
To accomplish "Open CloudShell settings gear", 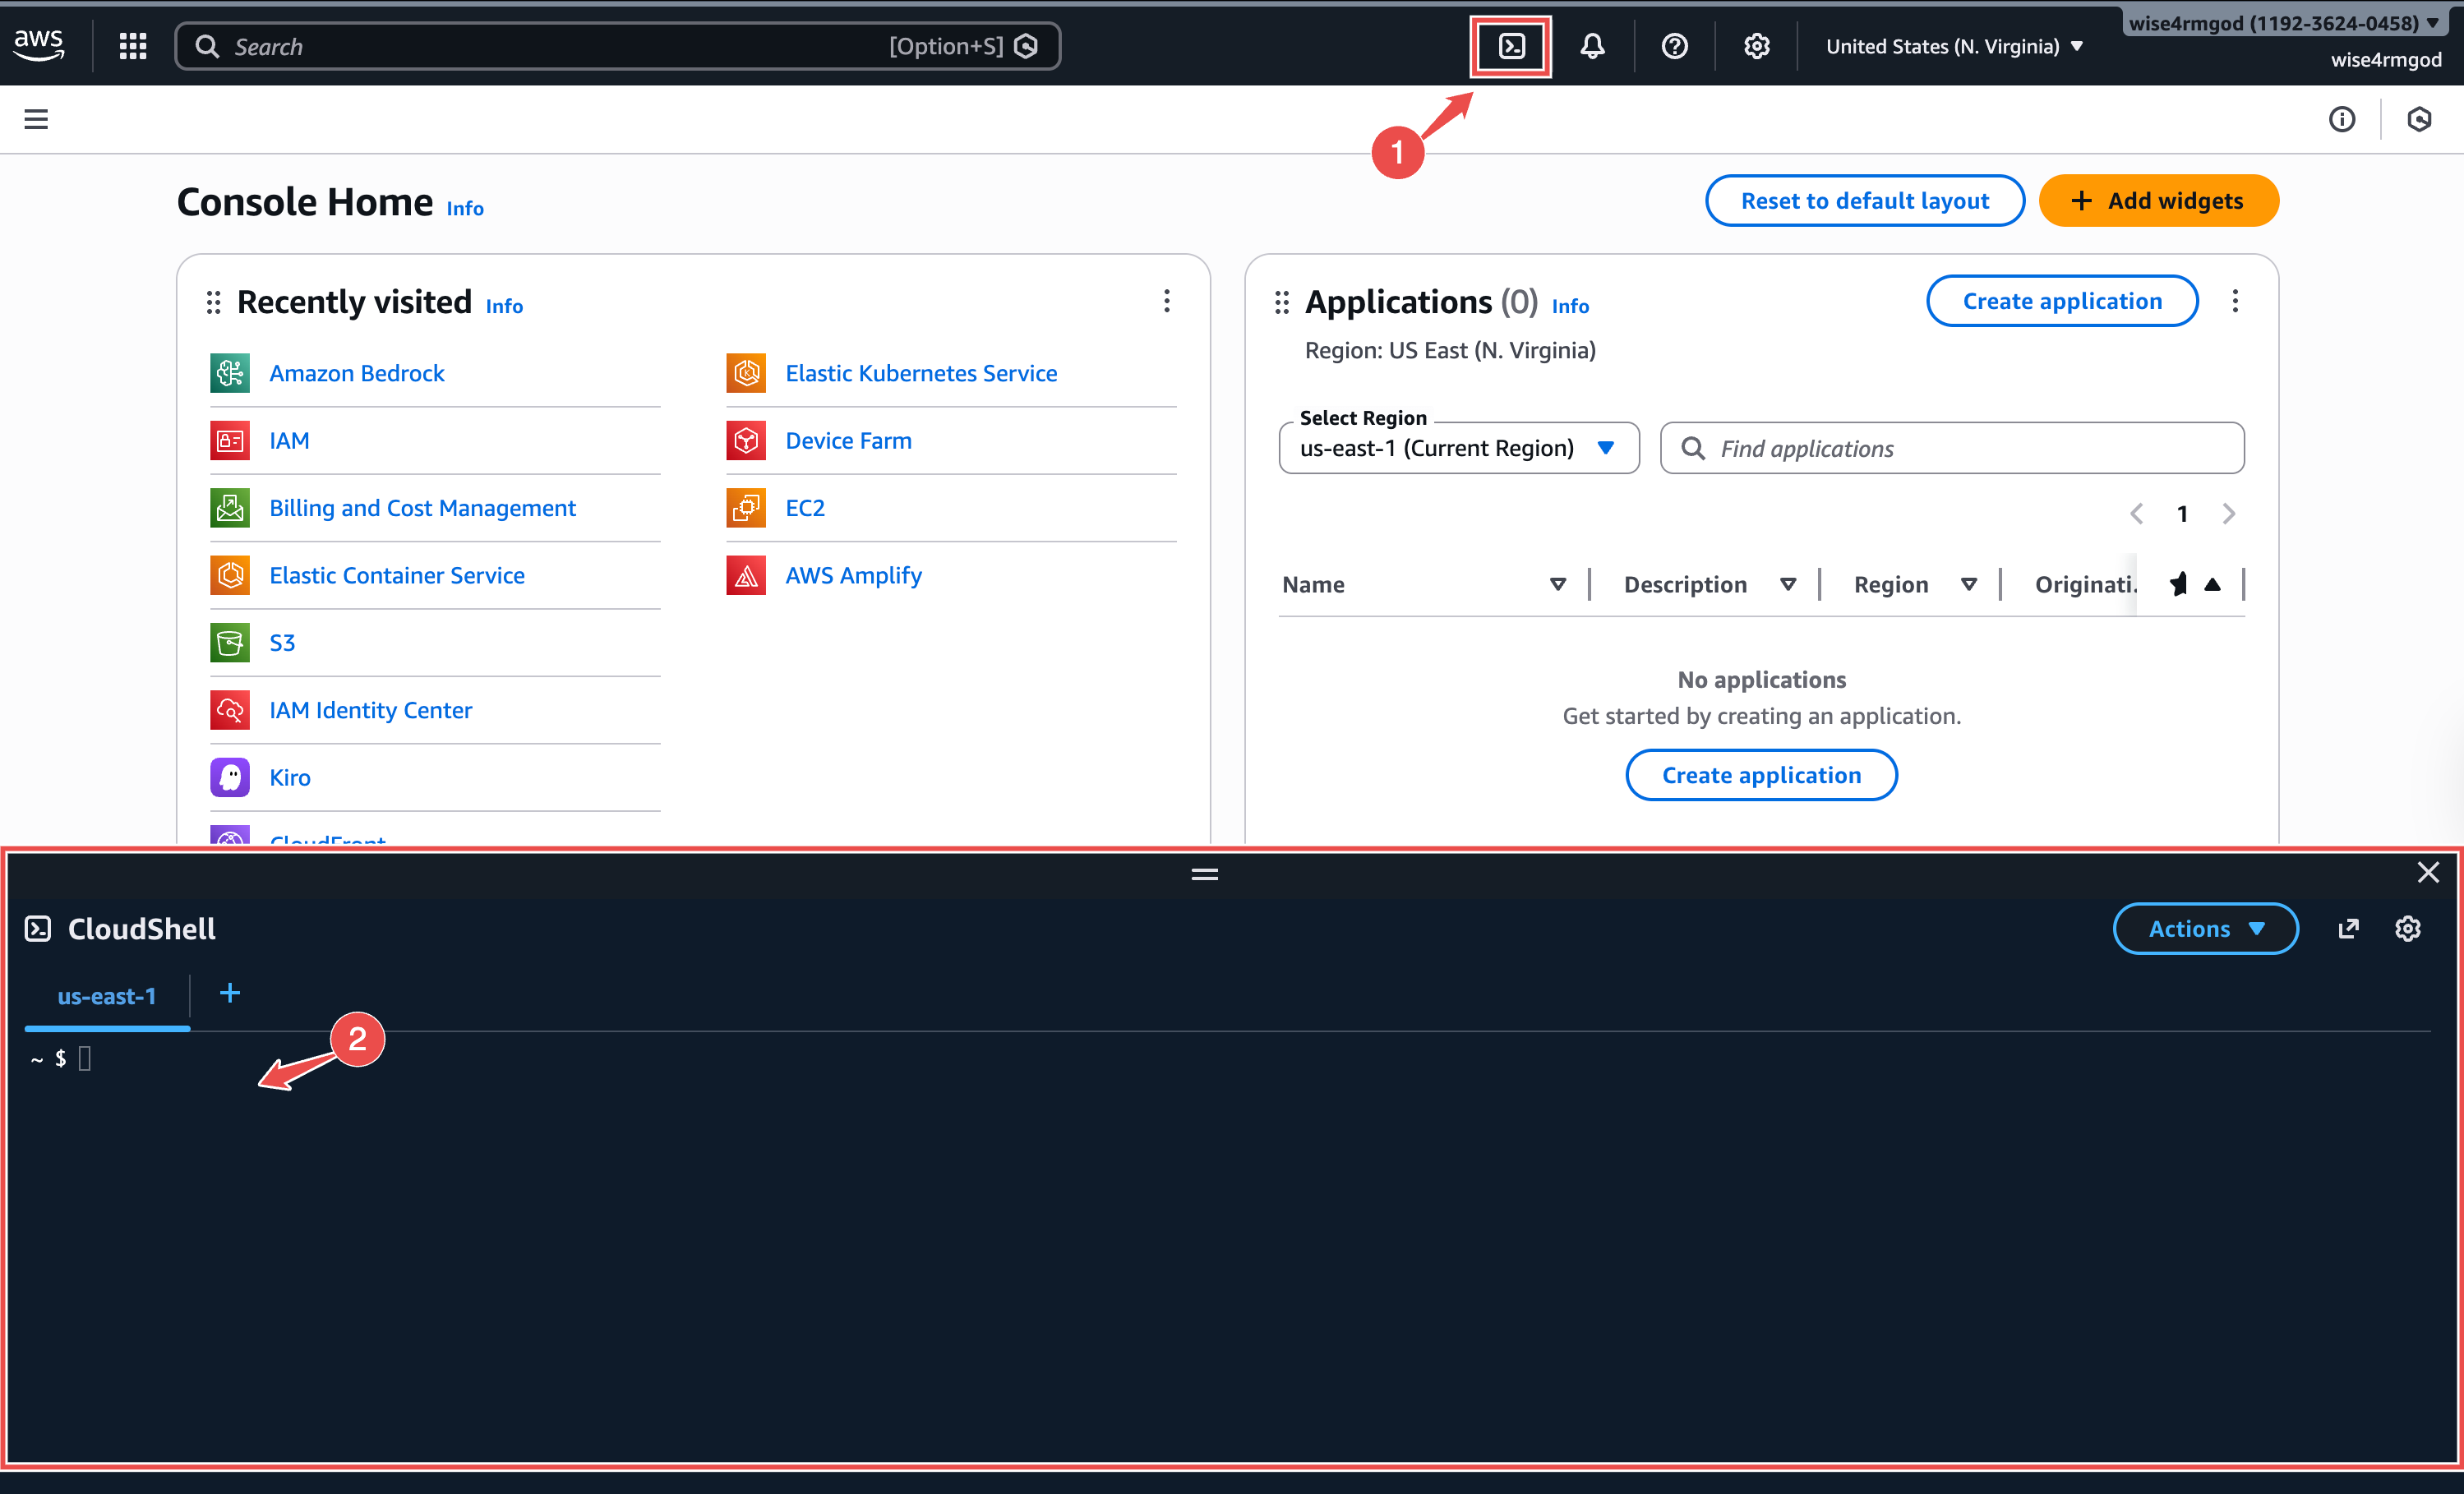I will pyautogui.click(x=2408, y=928).
